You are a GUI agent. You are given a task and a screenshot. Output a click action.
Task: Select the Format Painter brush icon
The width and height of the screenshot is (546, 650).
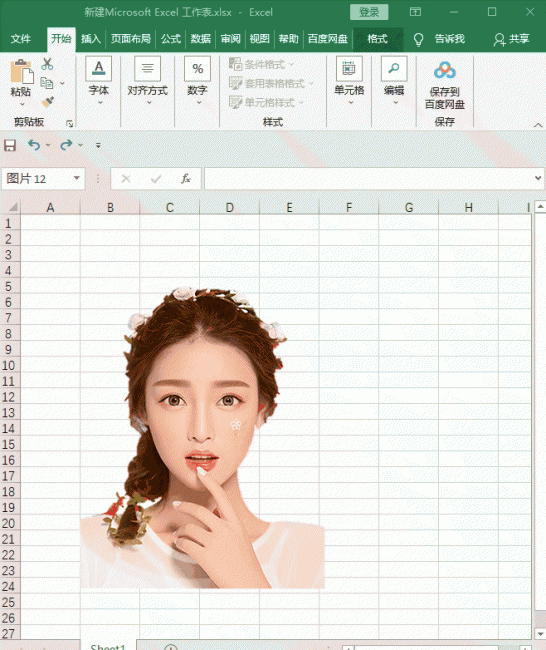[x=47, y=102]
